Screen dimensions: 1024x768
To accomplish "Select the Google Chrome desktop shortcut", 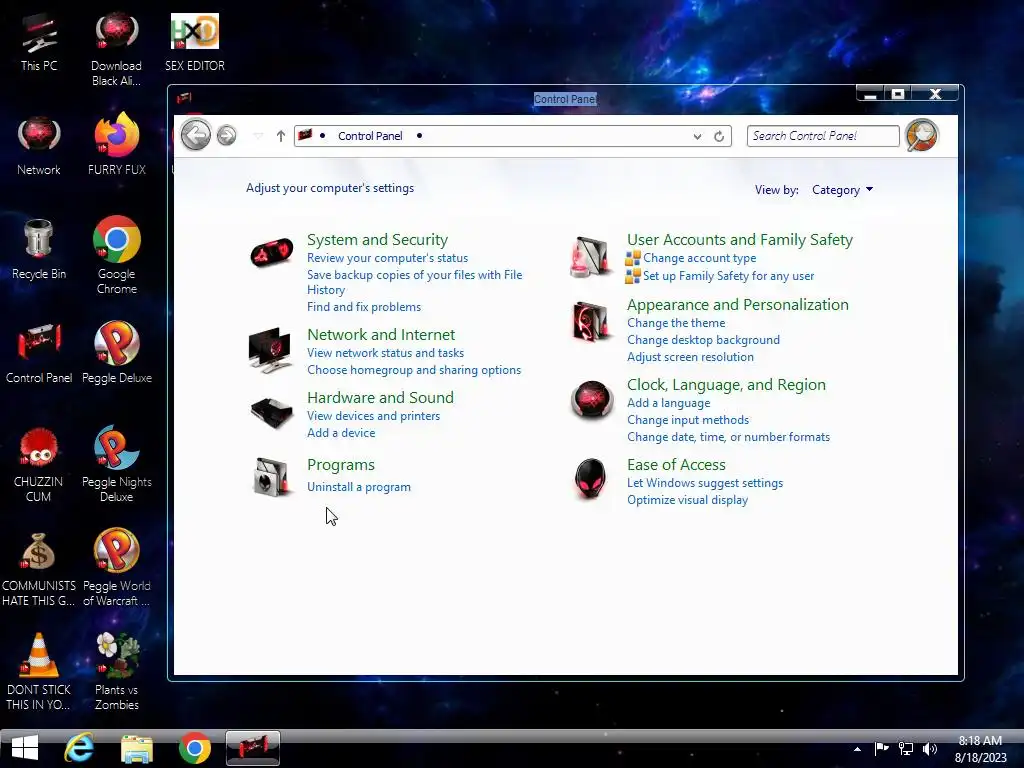I will point(117,256).
